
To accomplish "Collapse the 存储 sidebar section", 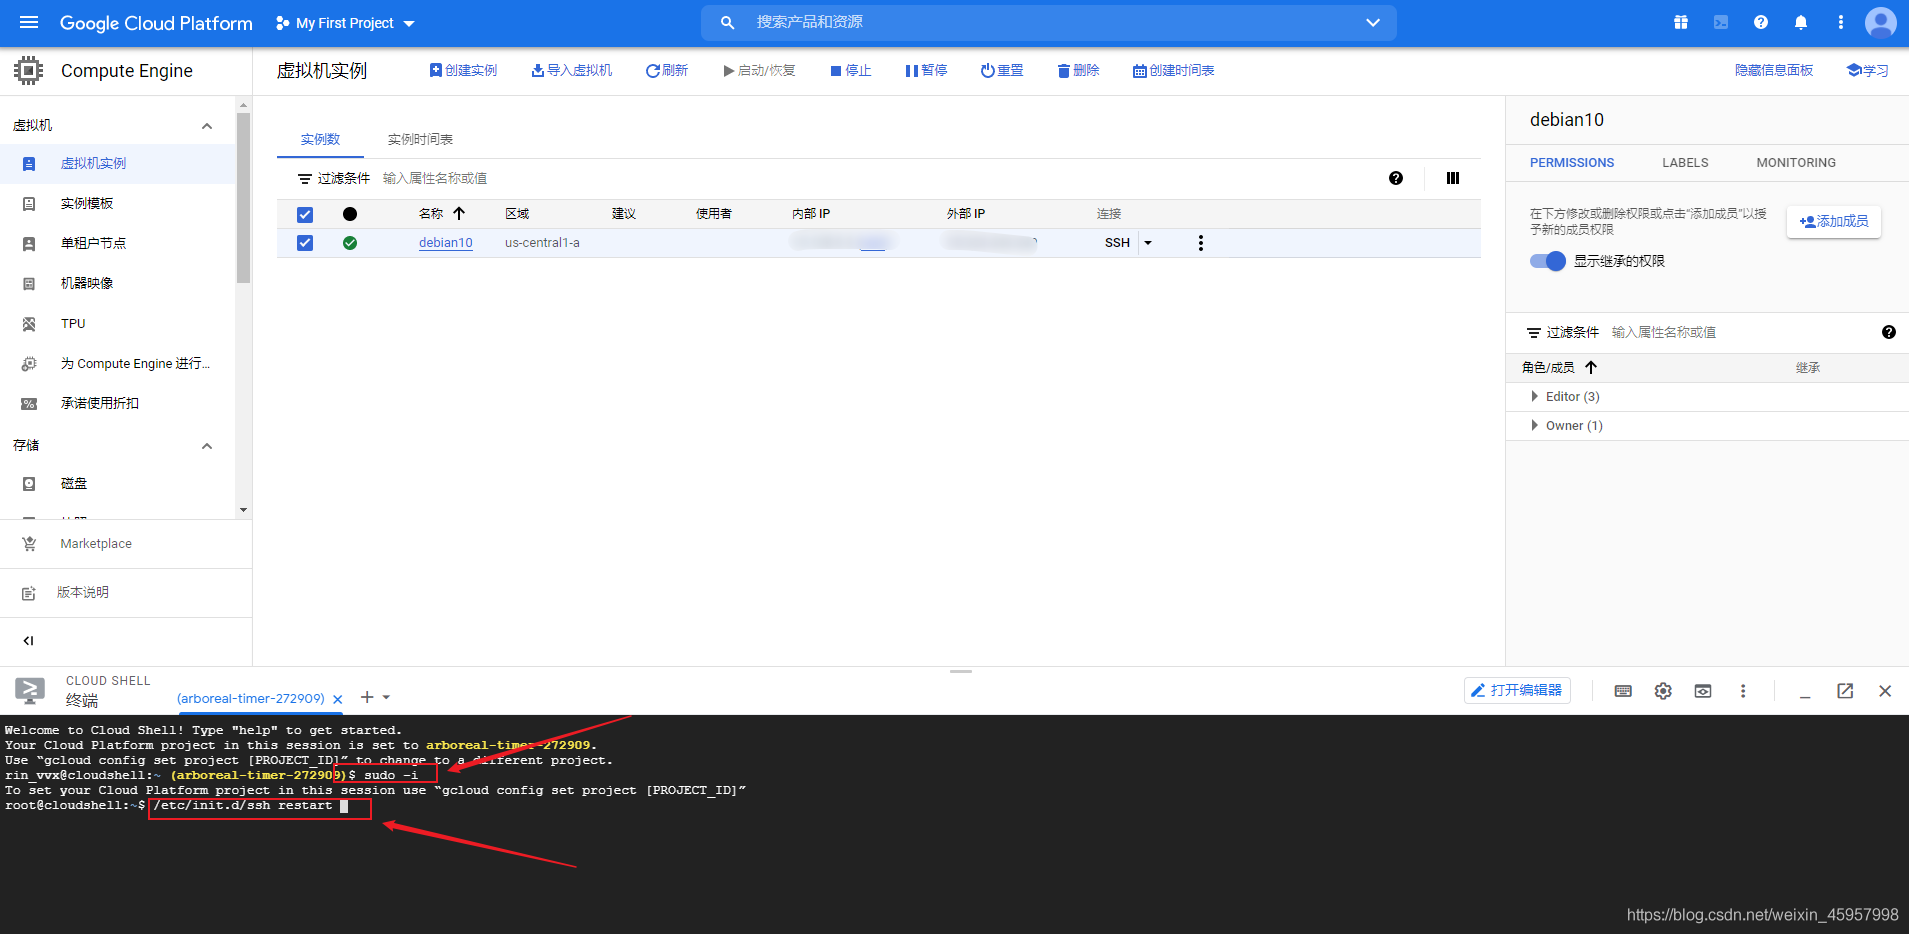I will 207,446.
